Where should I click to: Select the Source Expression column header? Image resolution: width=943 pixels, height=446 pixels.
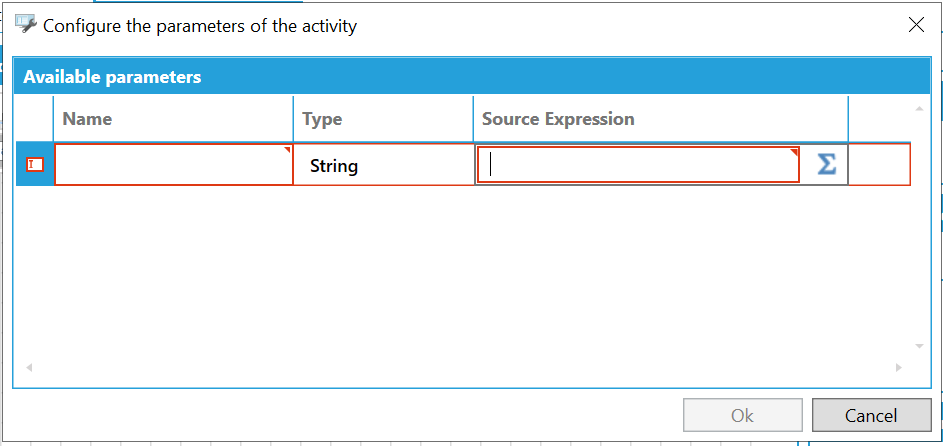[x=660, y=119]
